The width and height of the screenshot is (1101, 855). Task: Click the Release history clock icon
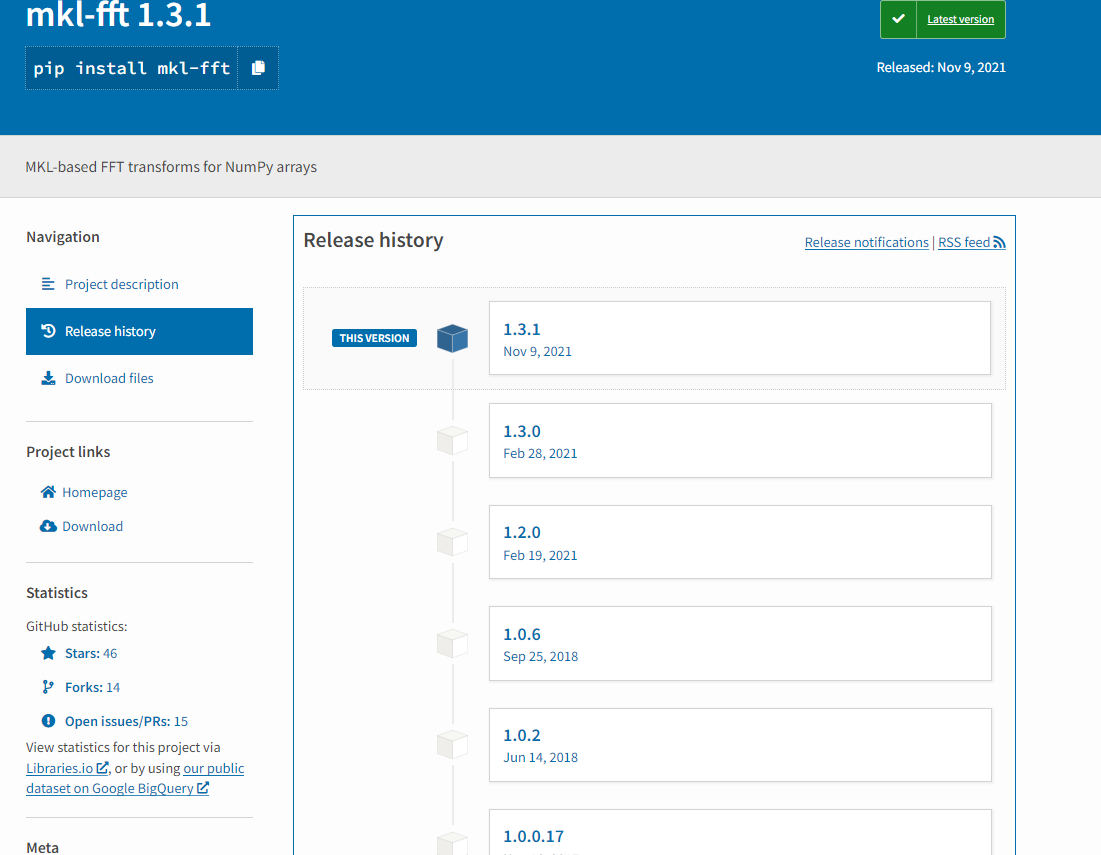coord(48,330)
